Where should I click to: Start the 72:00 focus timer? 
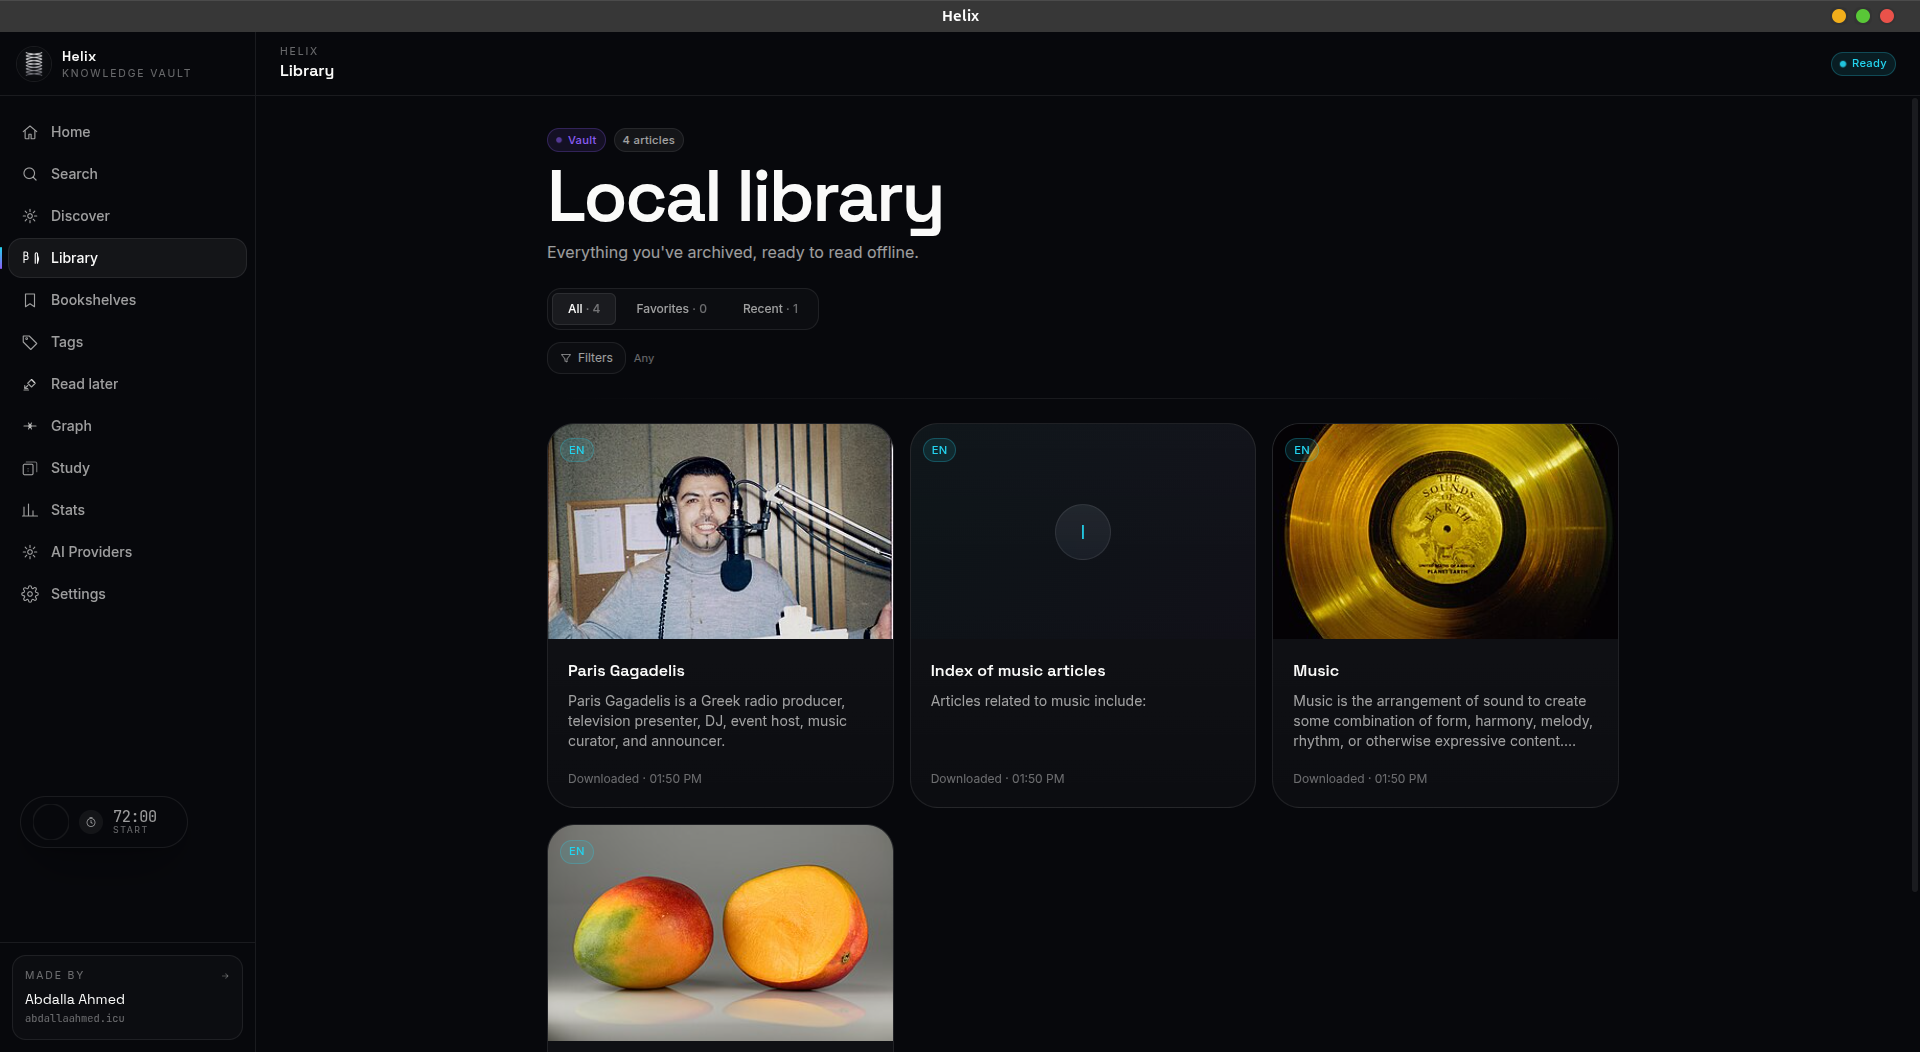coord(134,822)
